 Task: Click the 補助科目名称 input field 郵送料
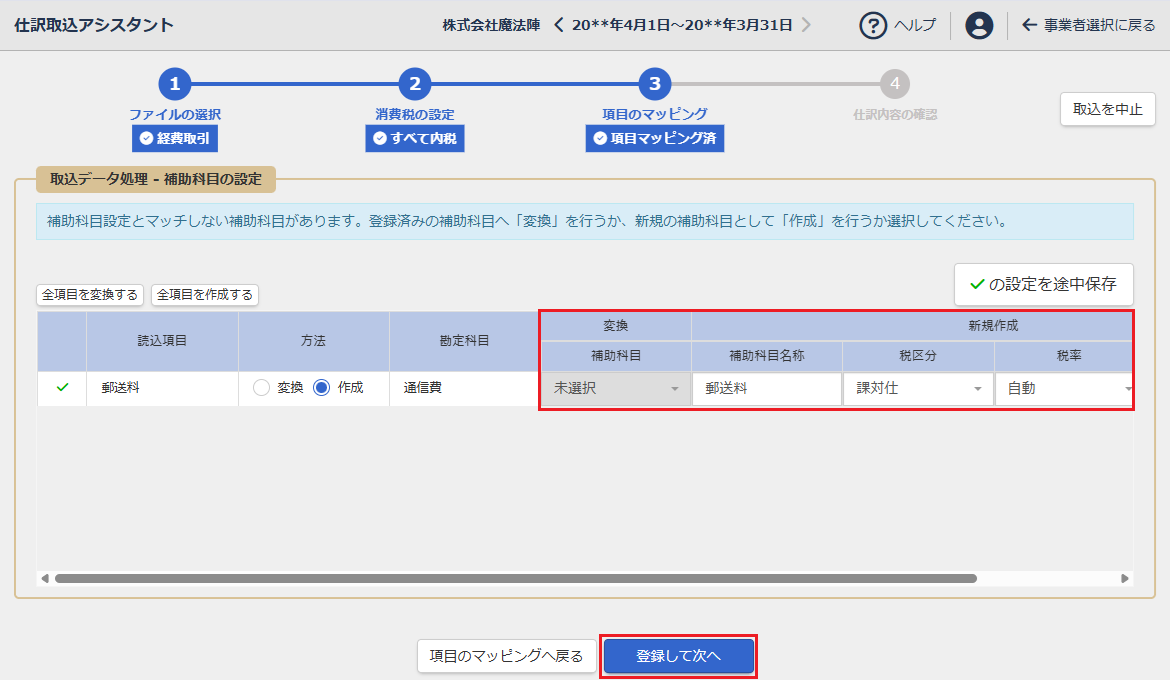766,388
